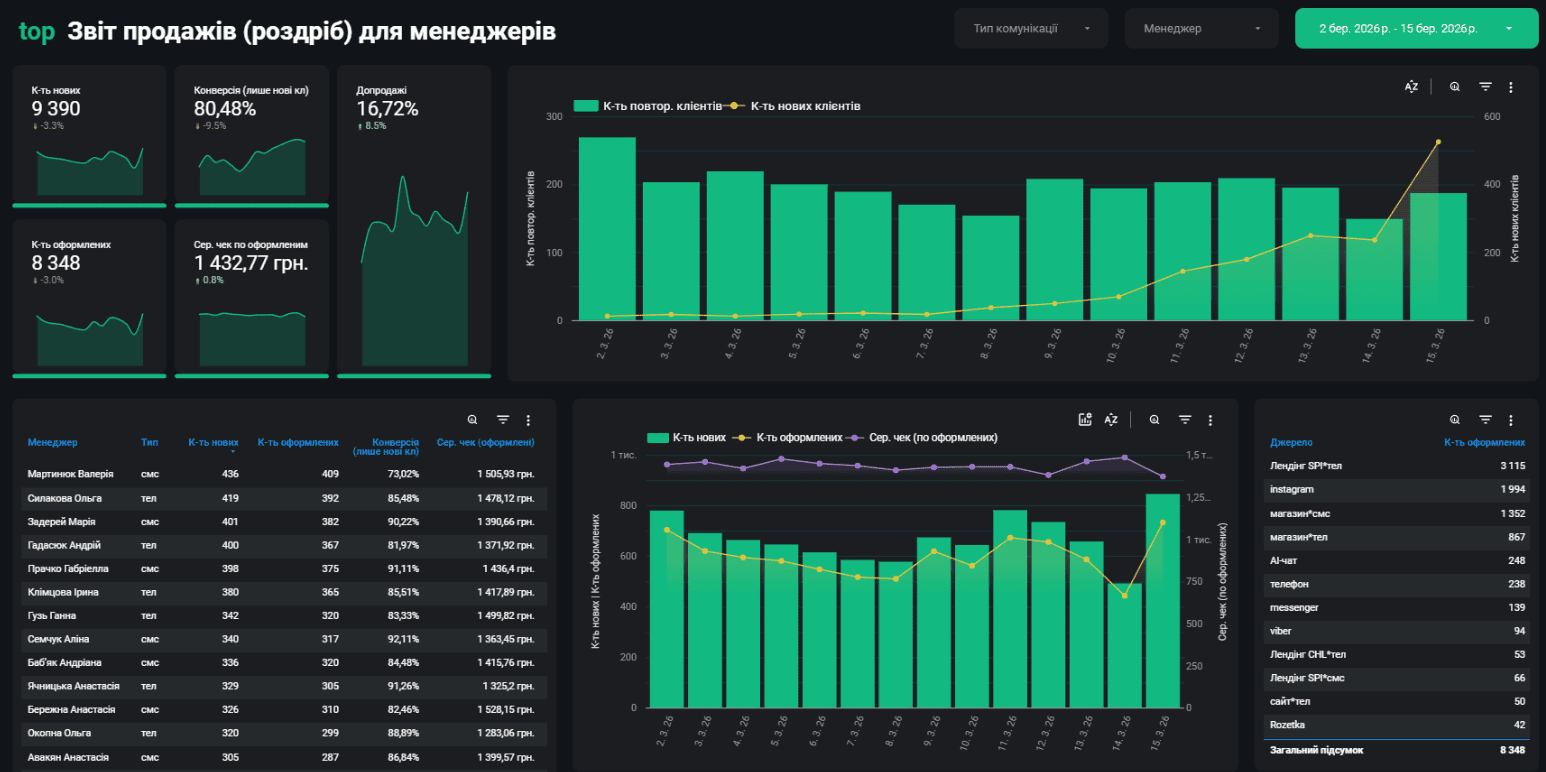This screenshot has width=1546, height=772.
Task: Click the chart settings icon on the bottom combo chart
Action: [x=1085, y=420]
